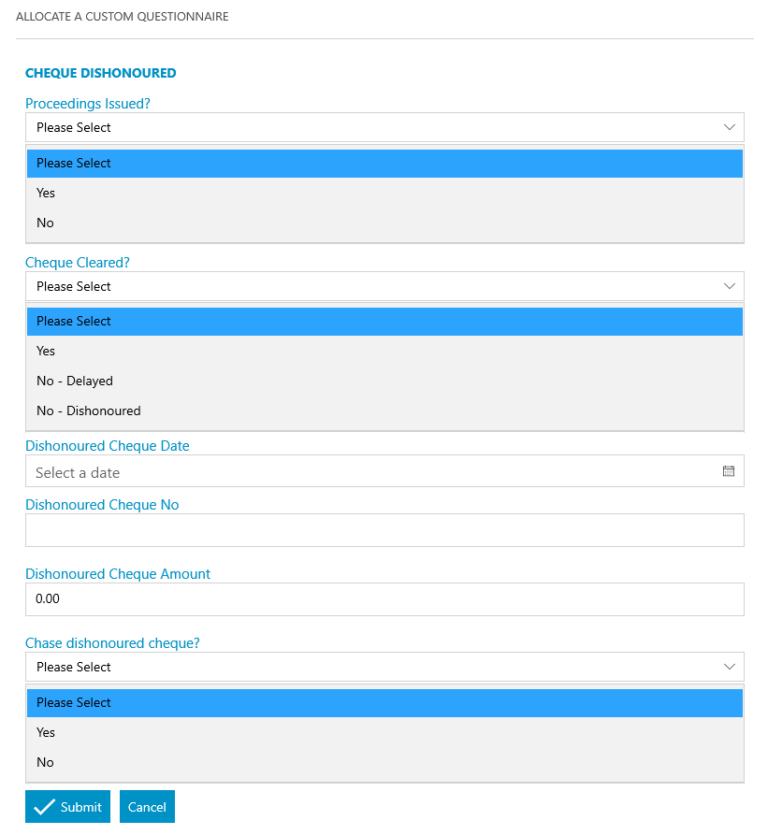This screenshot has width=768, height=835.
Task: Expand the Cheque Cleared dropdown arrow
Action: [728, 286]
